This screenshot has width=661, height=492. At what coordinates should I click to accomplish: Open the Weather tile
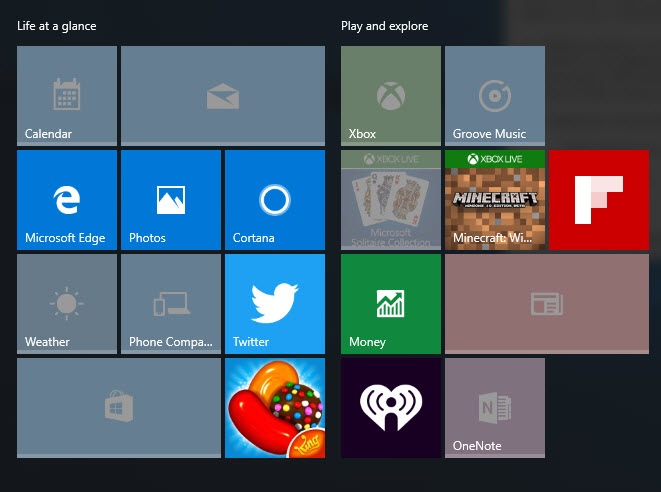pos(67,304)
